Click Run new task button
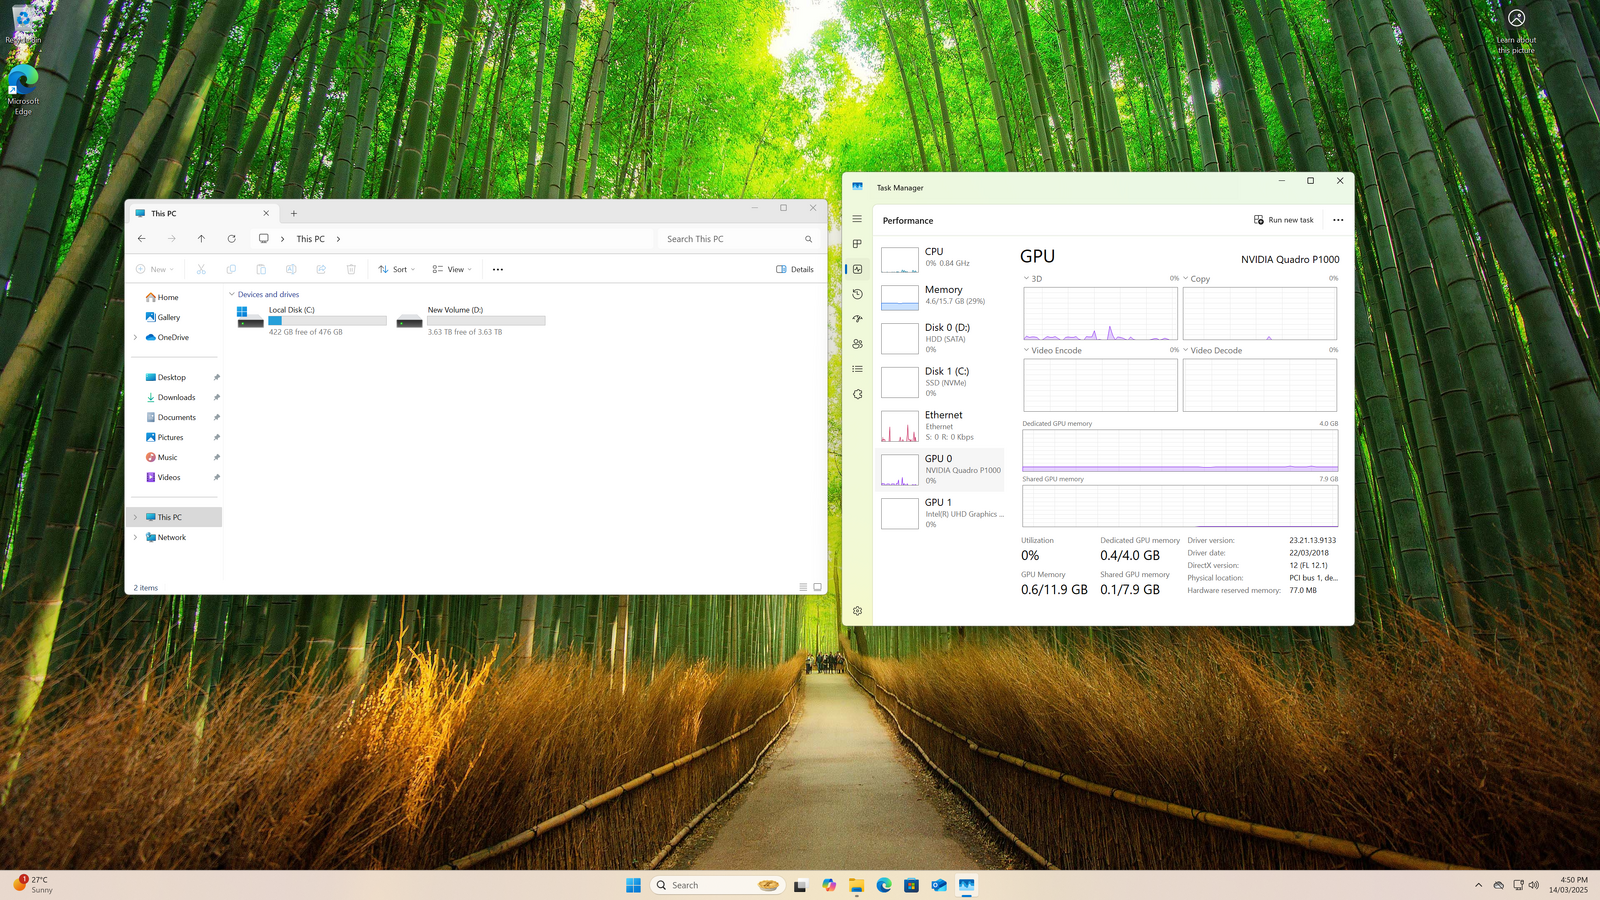 click(x=1284, y=220)
